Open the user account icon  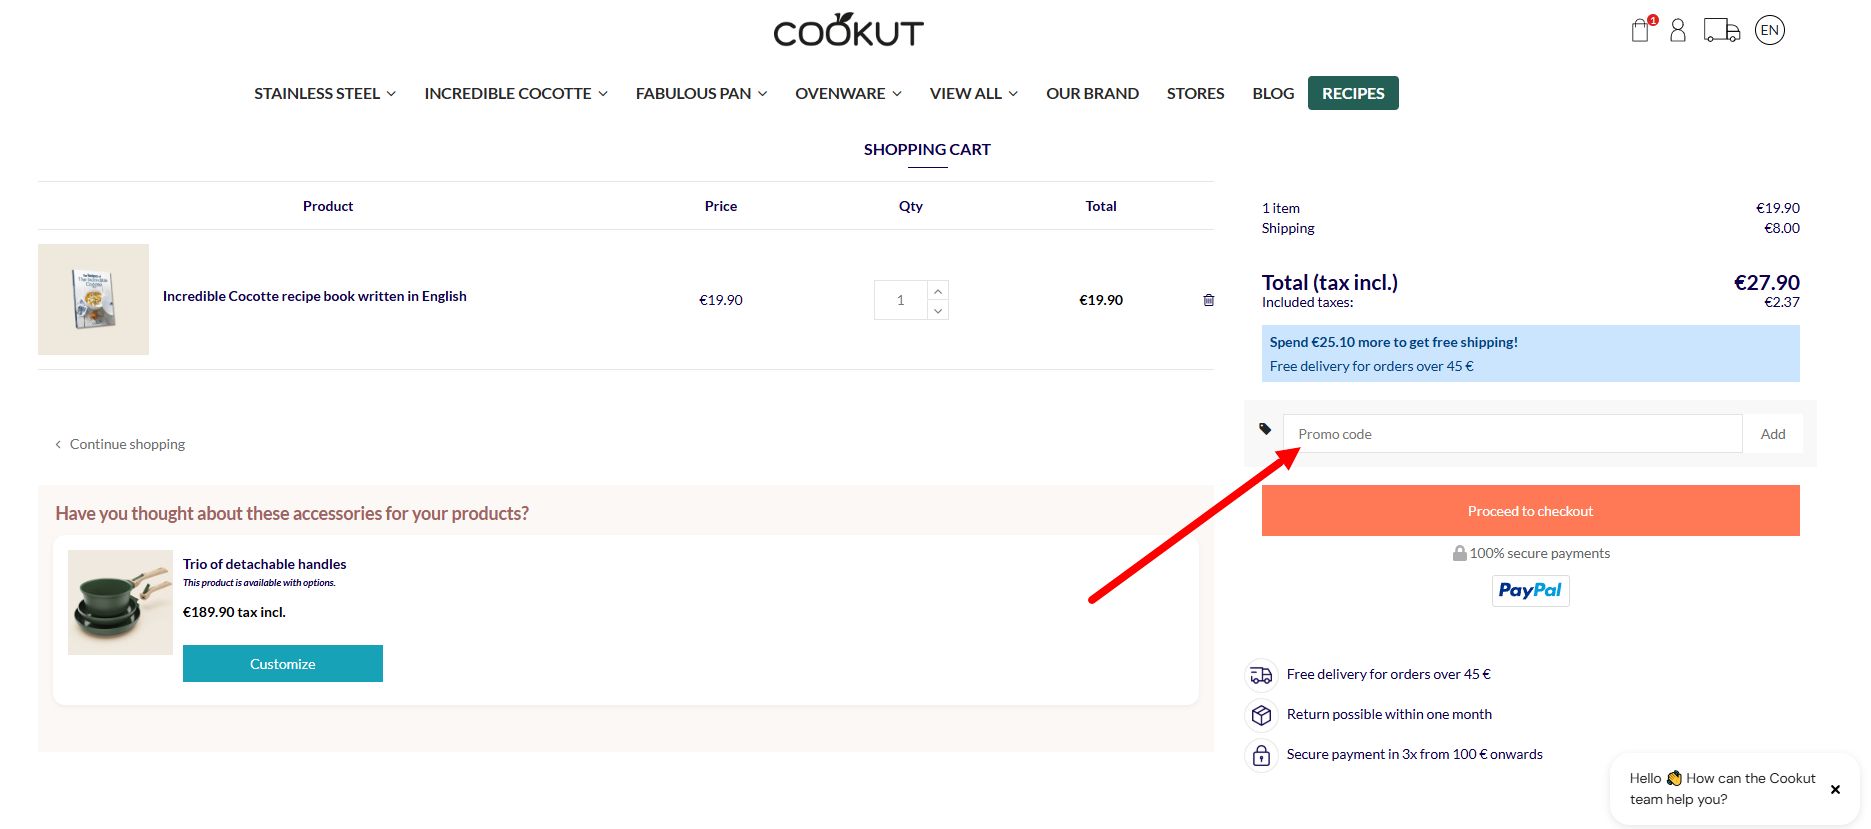point(1678,31)
